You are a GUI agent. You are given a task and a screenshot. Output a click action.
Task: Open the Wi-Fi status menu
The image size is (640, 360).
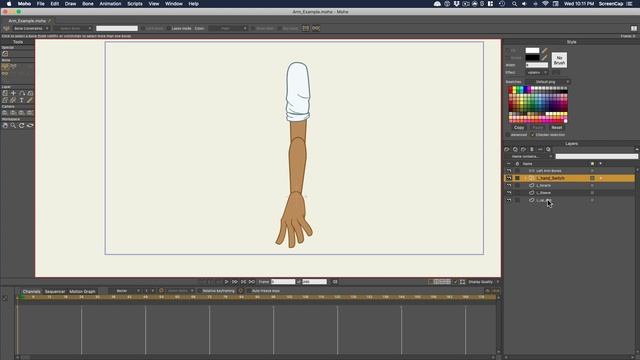pyautogui.click(x=546, y=4)
